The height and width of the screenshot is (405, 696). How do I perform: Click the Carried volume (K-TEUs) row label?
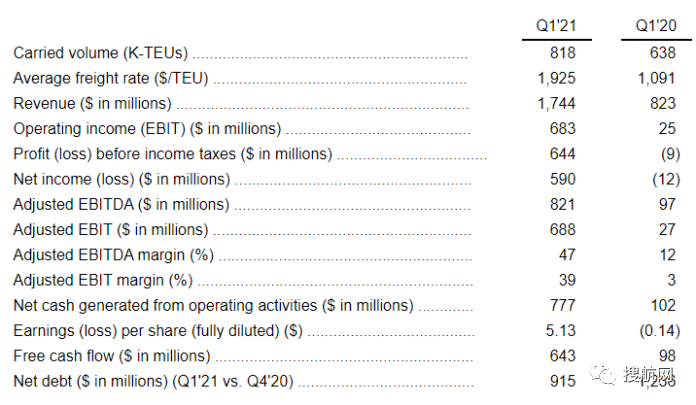pos(101,52)
